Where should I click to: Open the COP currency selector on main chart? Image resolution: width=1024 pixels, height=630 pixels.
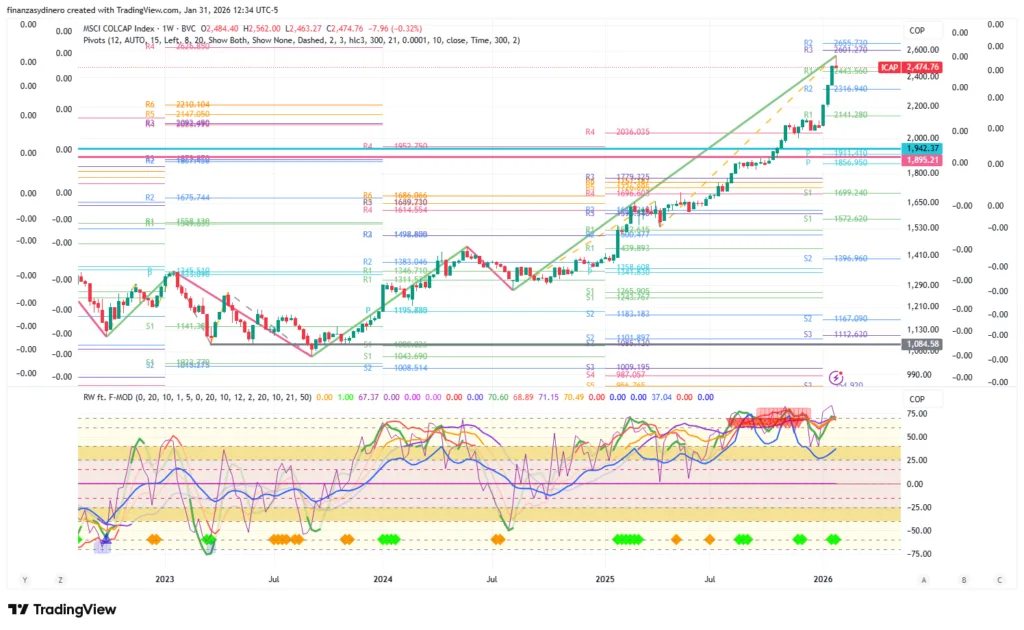[x=918, y=30]
